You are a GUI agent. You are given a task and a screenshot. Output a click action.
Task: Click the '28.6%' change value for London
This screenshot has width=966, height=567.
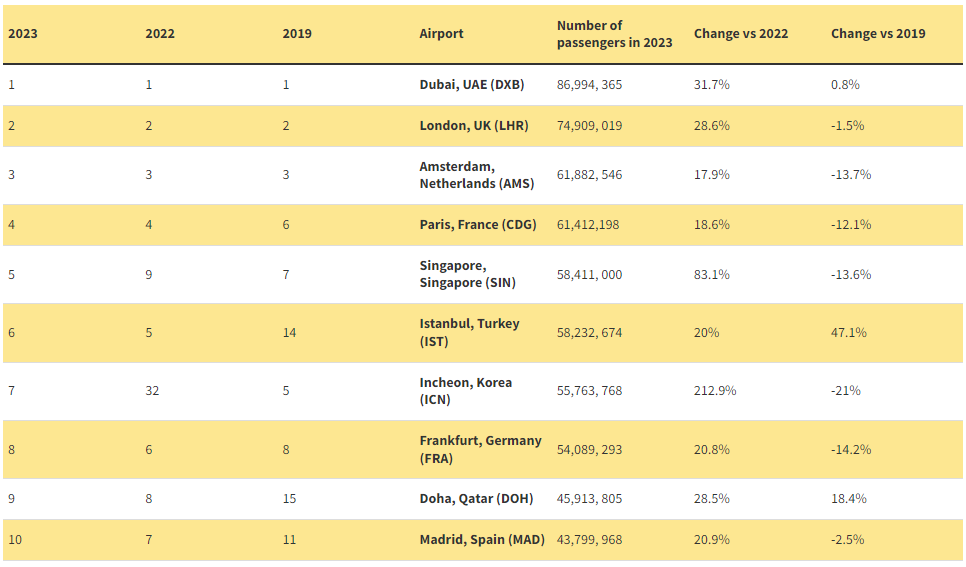(x=712, y=126)
